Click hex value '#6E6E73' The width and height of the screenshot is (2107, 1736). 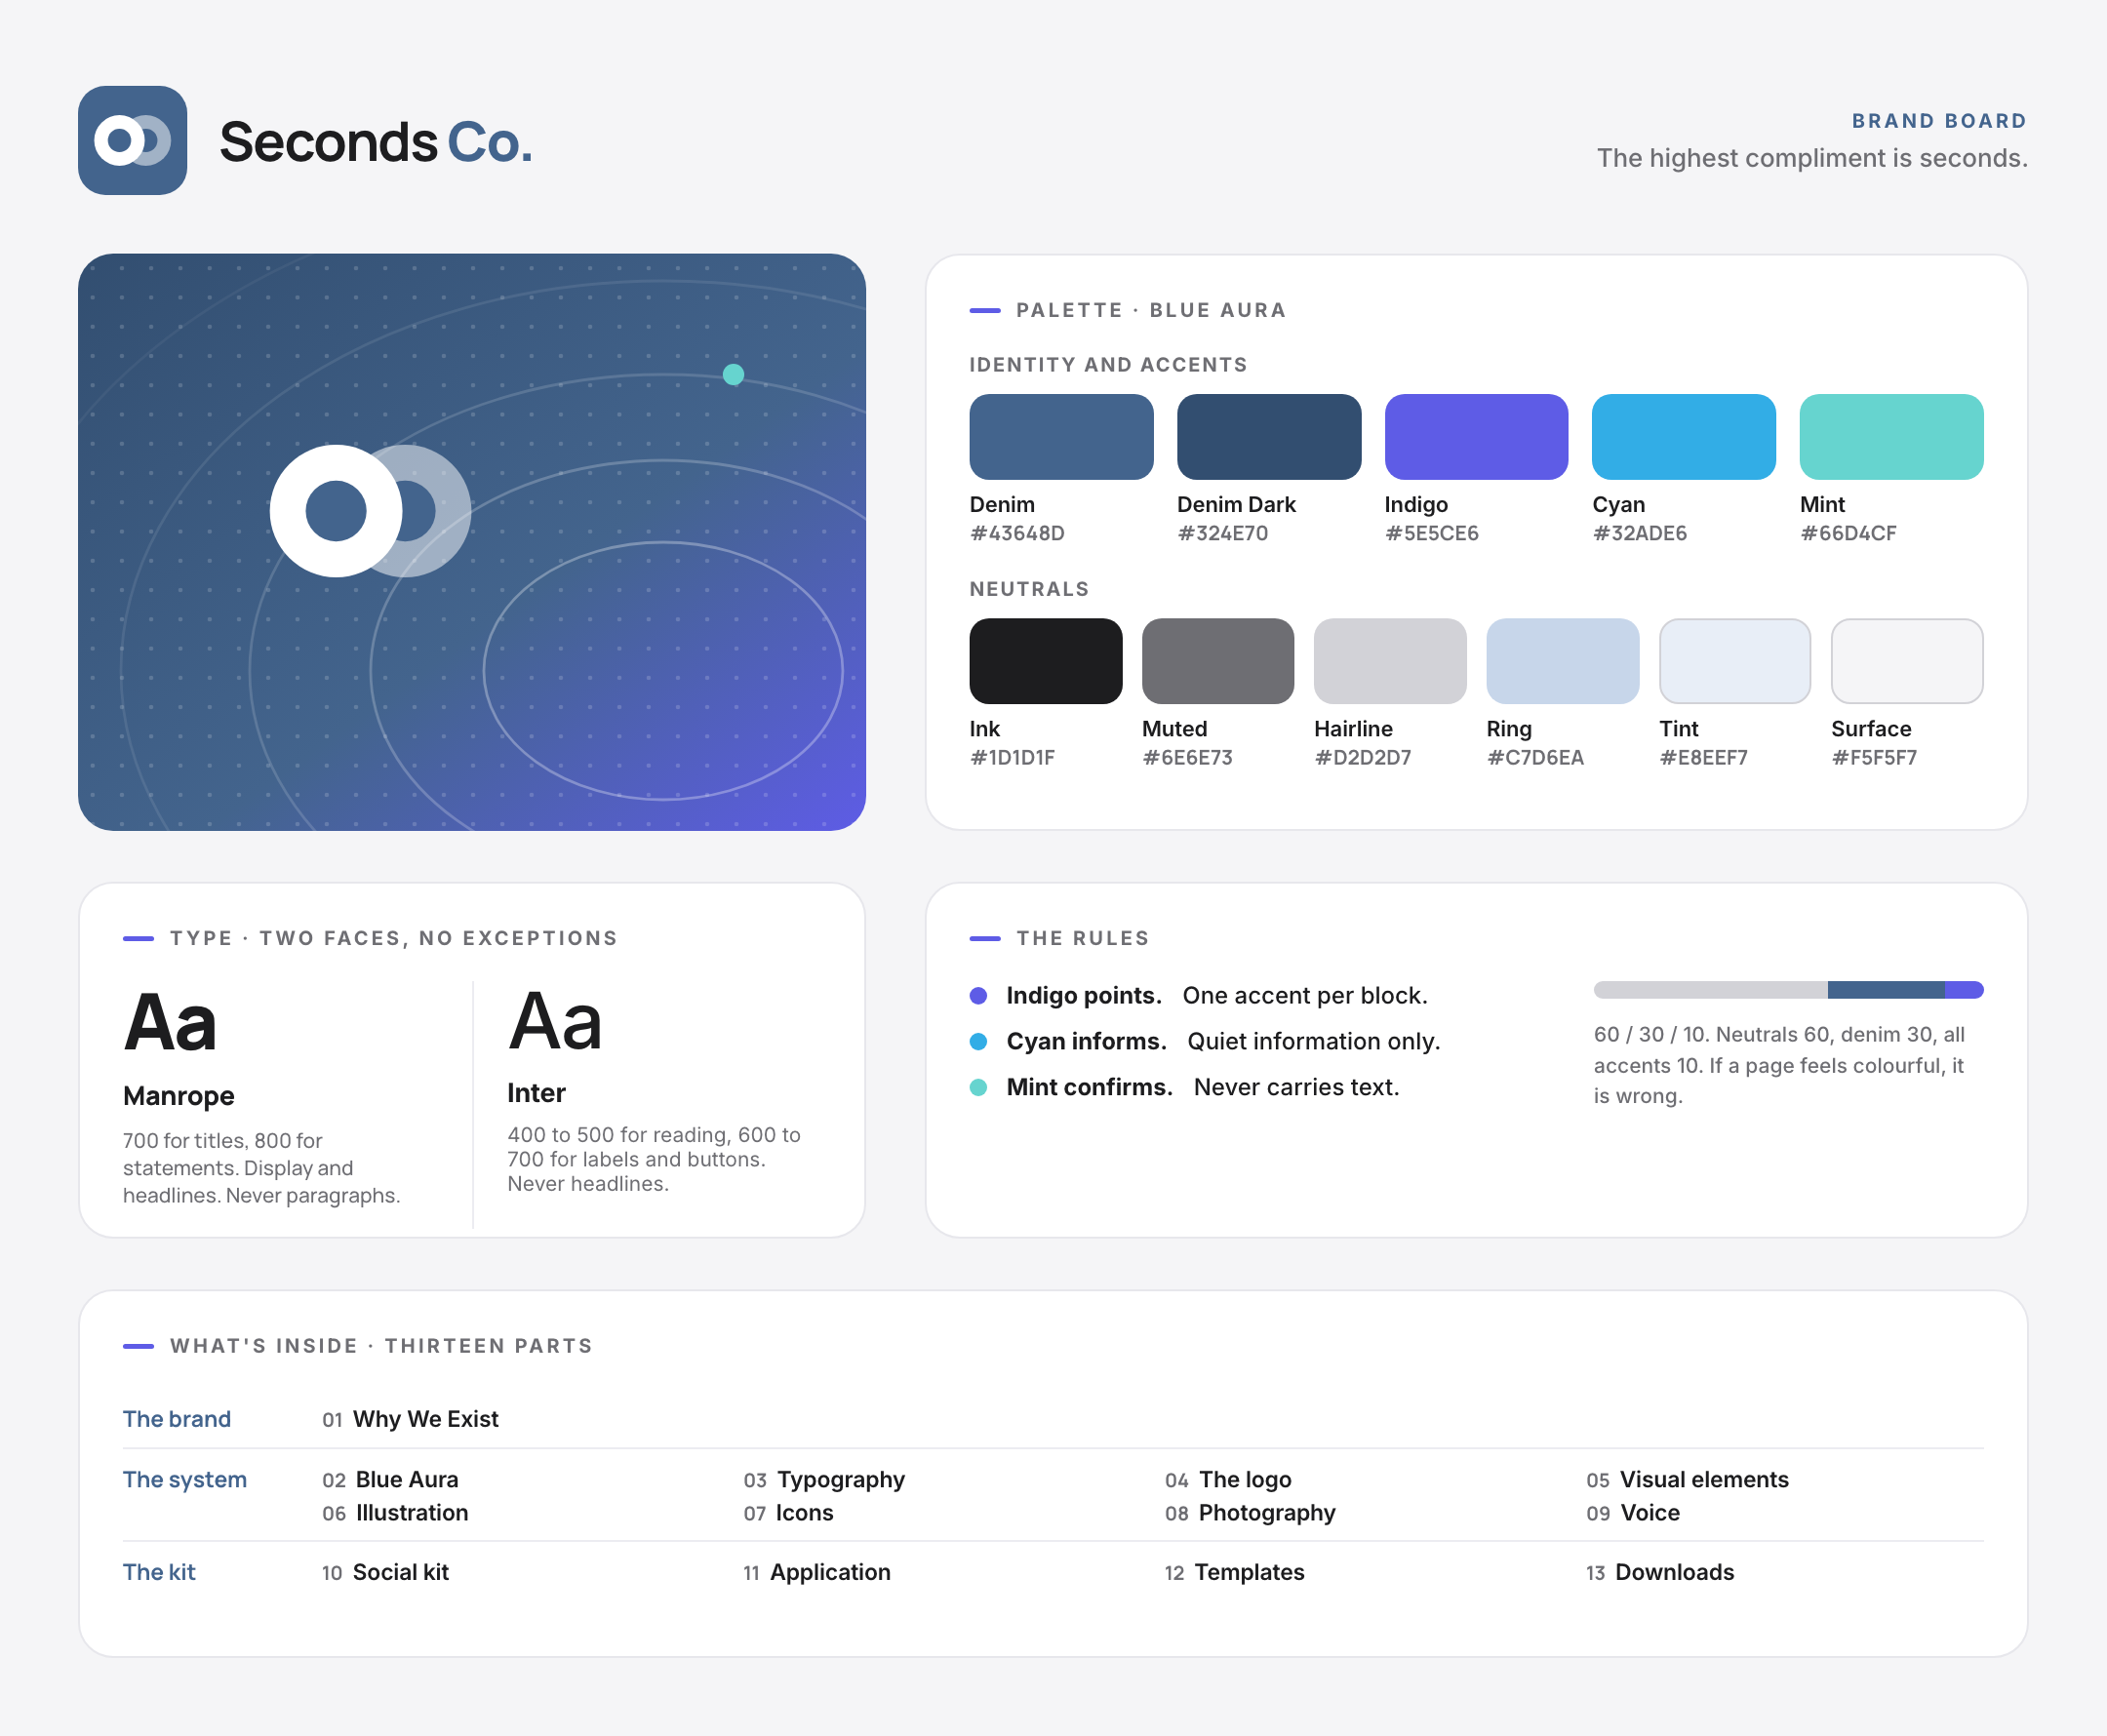(1187, 757)
